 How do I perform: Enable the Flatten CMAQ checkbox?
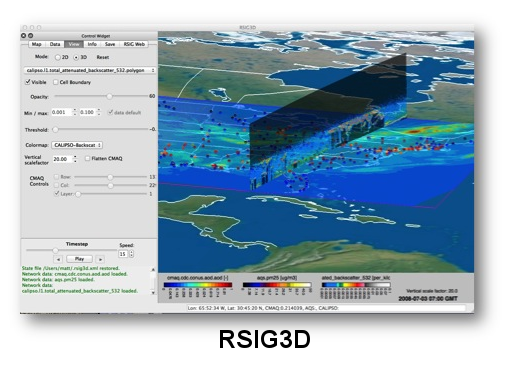(87, 158)
